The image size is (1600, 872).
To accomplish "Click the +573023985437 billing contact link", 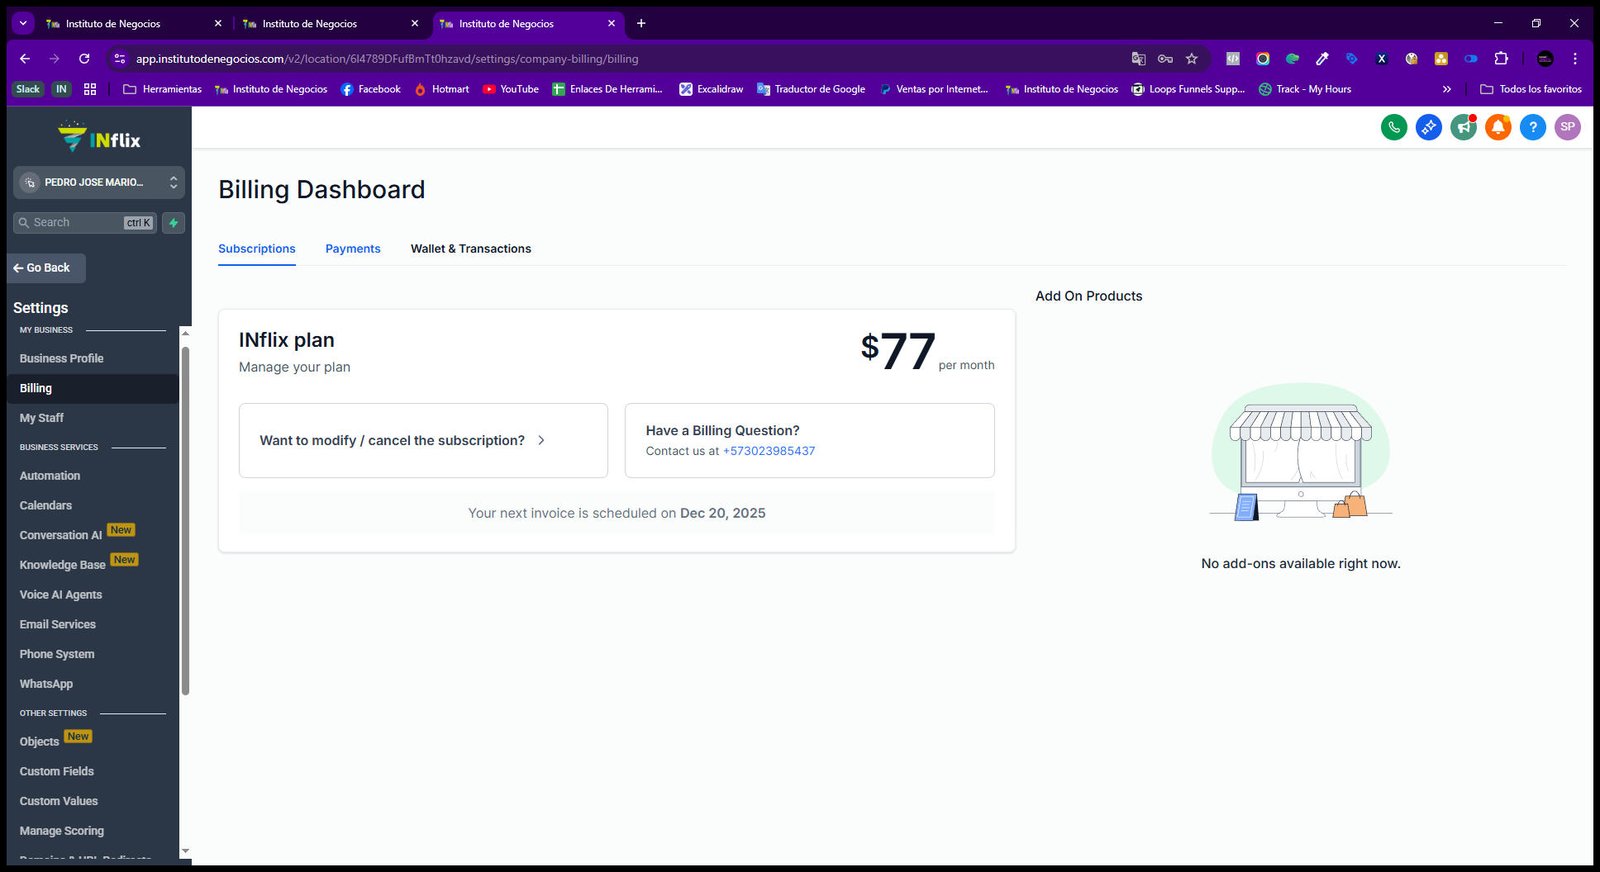I will pos(769,451).
